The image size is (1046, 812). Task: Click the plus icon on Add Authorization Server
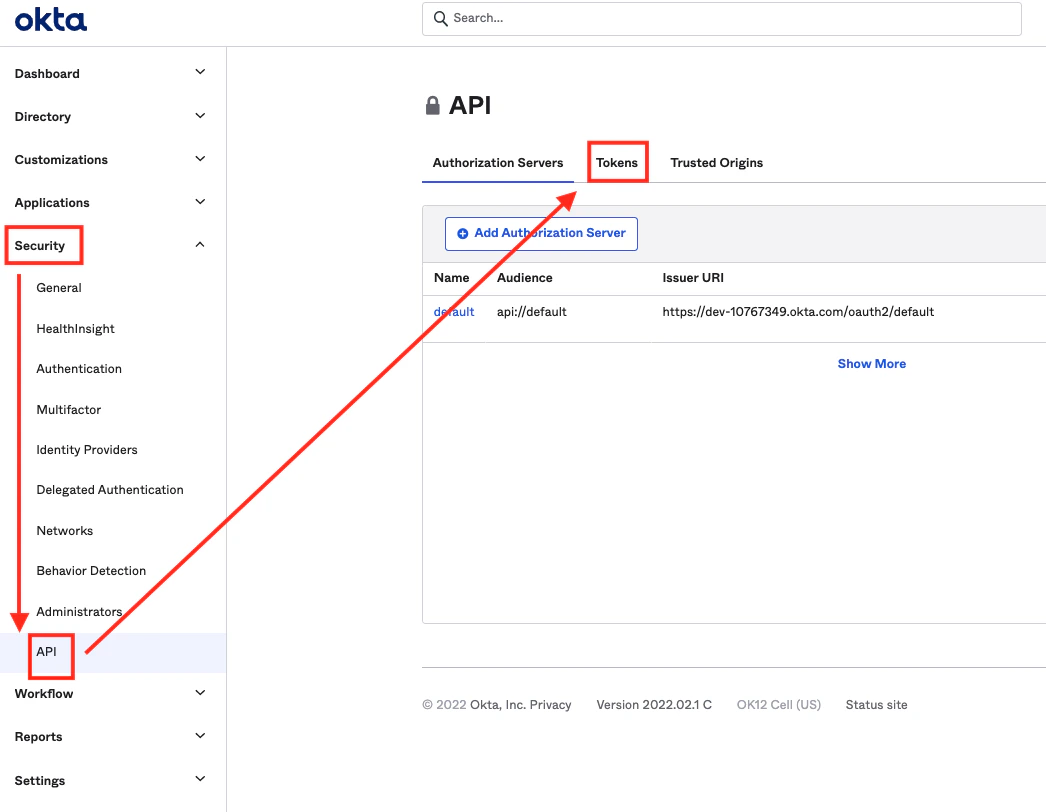tap(462, 234)
